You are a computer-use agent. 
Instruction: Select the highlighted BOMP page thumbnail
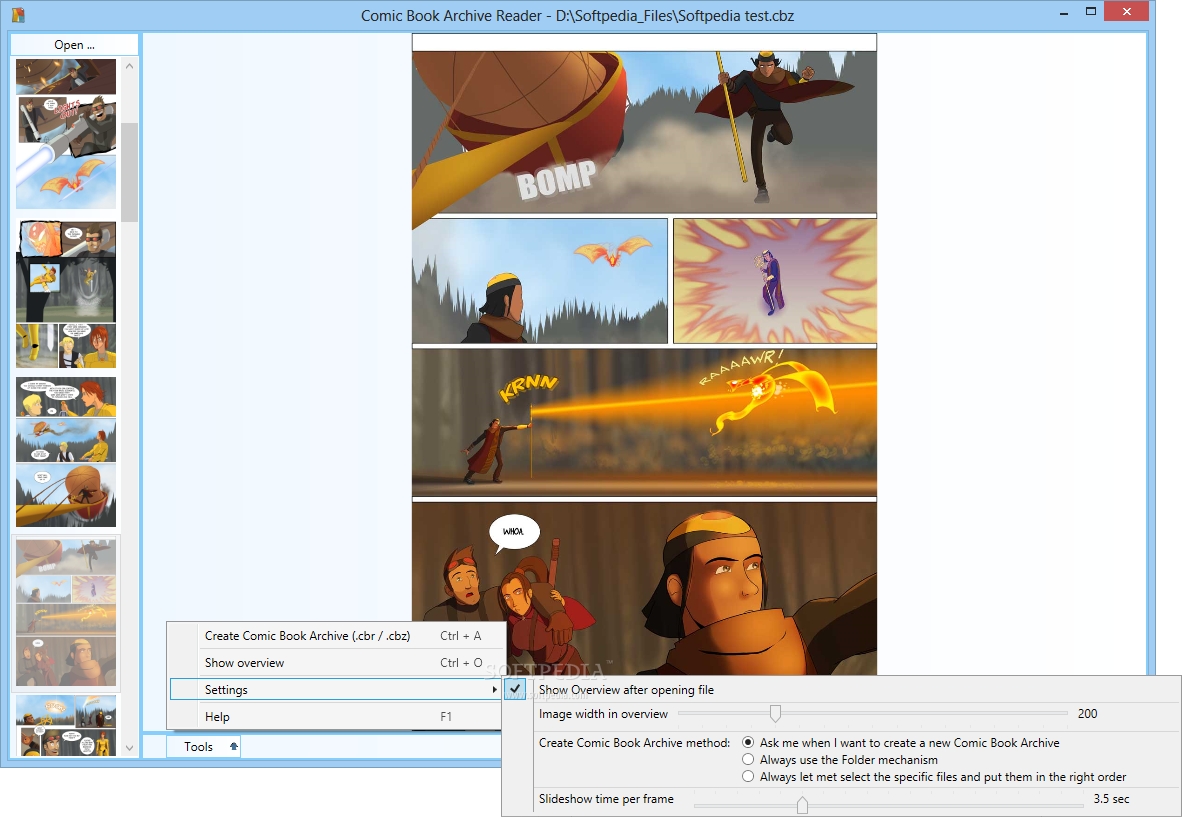click(66, 613)
